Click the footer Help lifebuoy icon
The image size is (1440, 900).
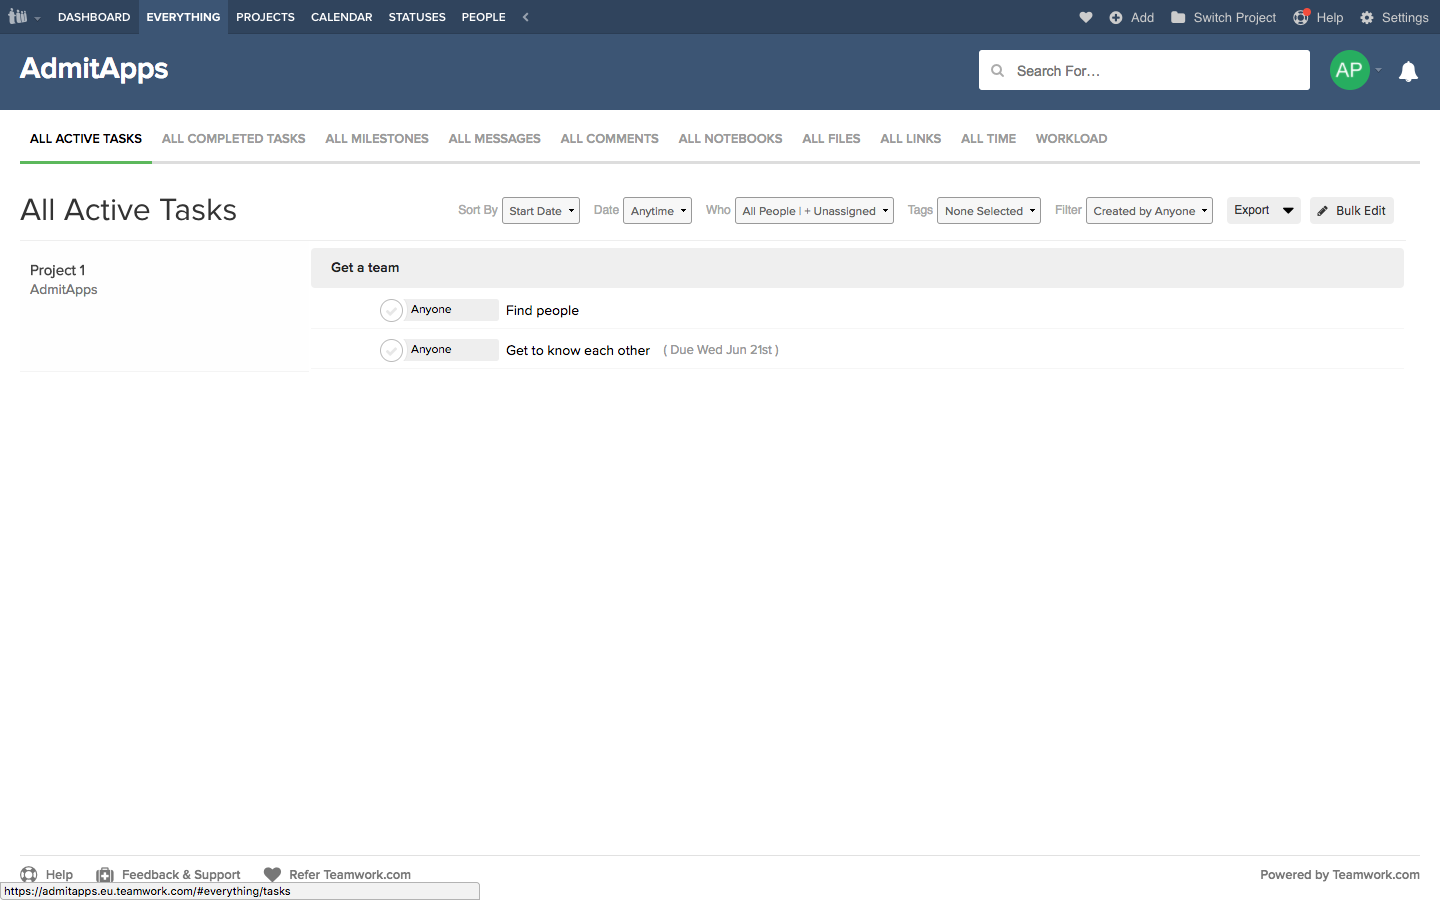click(x=29, y=875)
